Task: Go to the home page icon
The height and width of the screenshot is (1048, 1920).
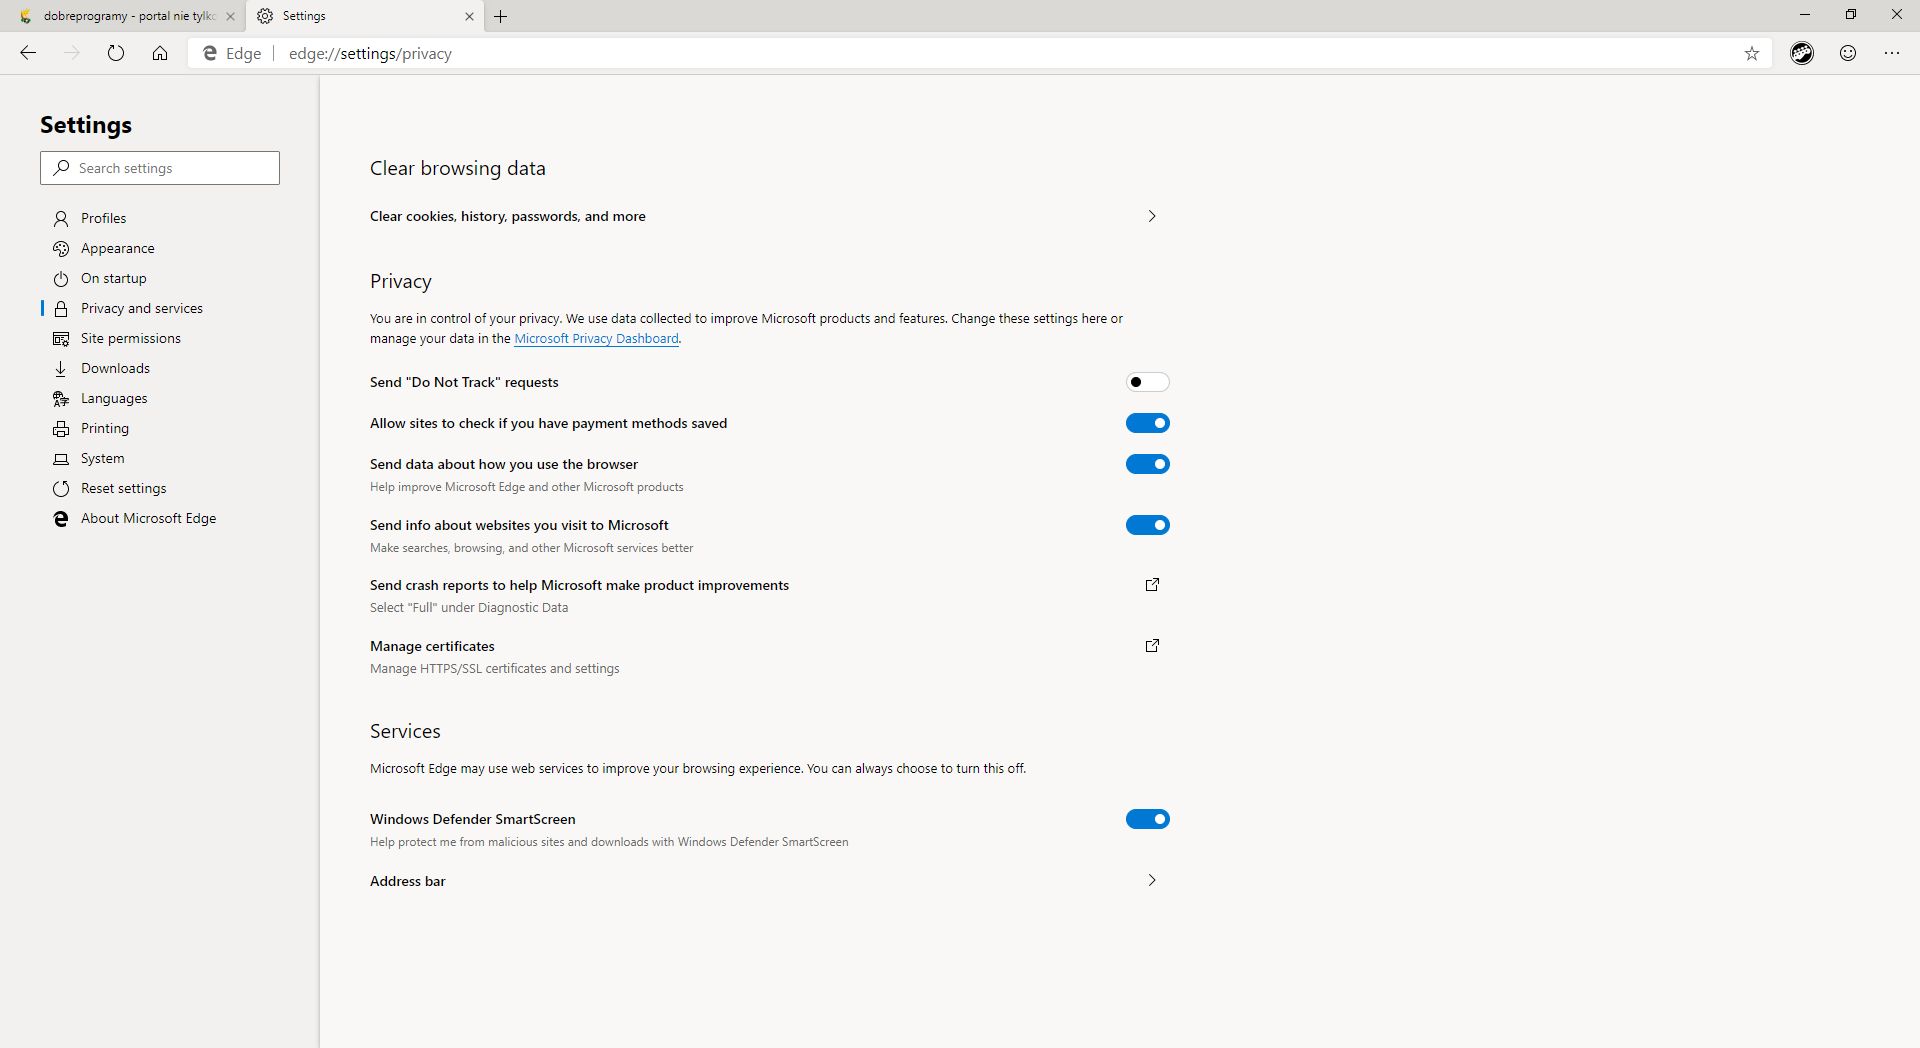Action: pyautogui.click(x=160, y=53)
